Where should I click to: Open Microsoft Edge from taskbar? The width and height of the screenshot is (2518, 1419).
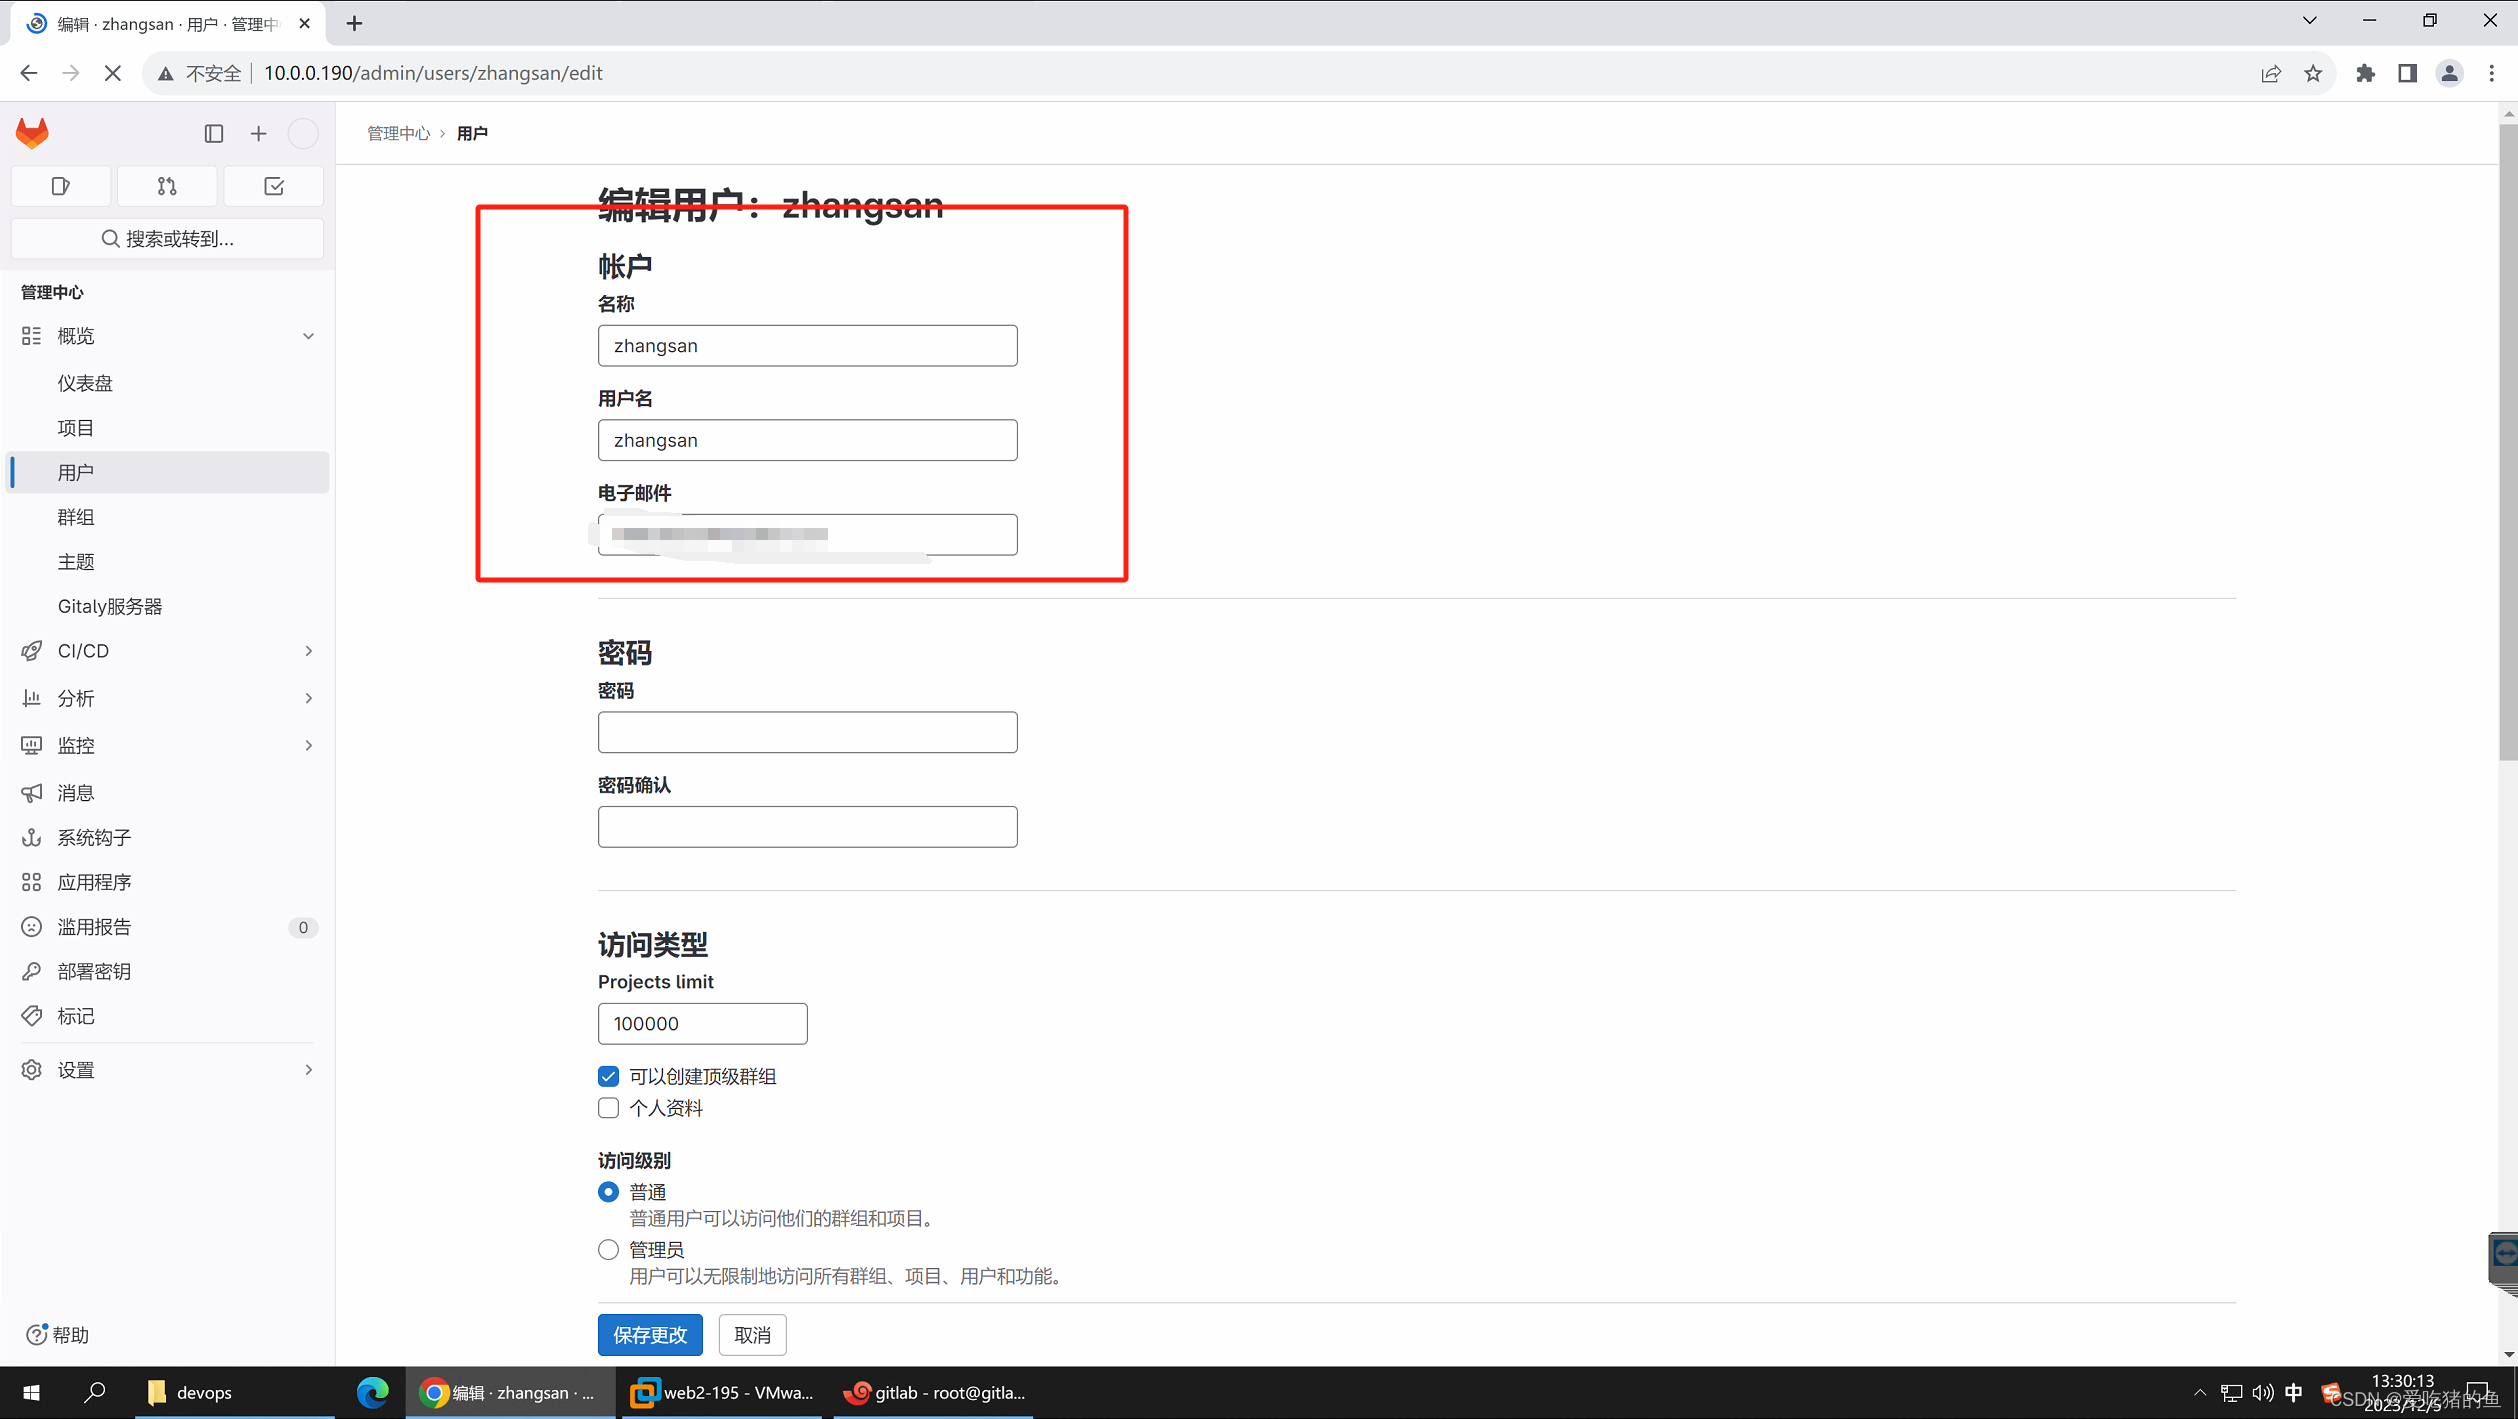[372, 1393]
